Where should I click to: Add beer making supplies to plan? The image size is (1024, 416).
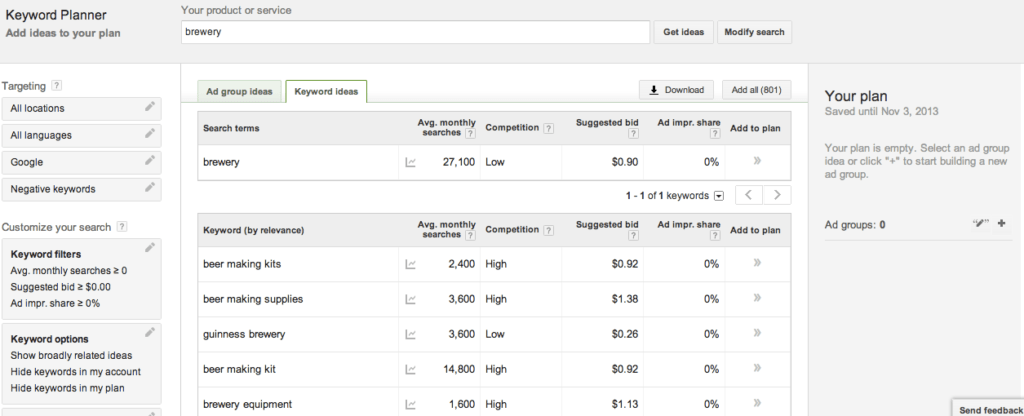click(x=757, y=298)
